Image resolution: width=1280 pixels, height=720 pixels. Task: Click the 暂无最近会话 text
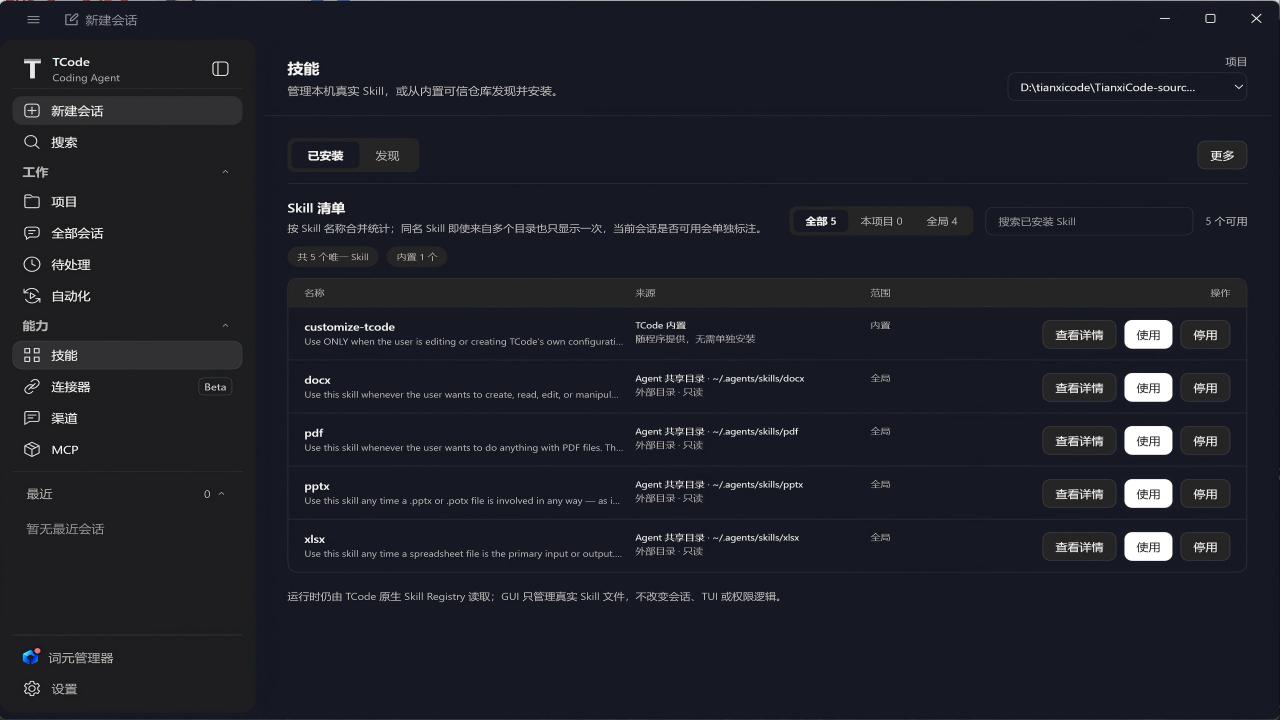[65, 529]
